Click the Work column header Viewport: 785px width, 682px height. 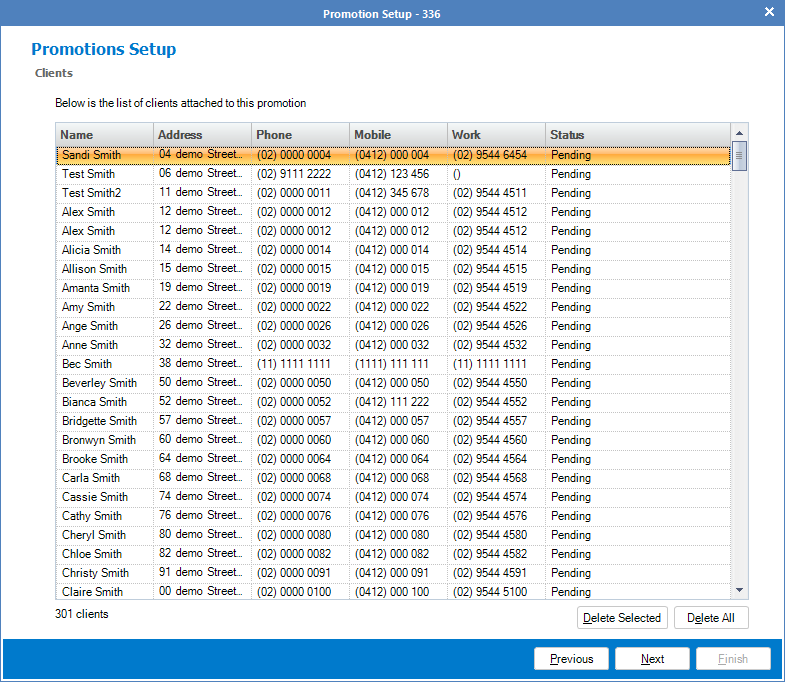pyautogui.click(x=495, y=135)
